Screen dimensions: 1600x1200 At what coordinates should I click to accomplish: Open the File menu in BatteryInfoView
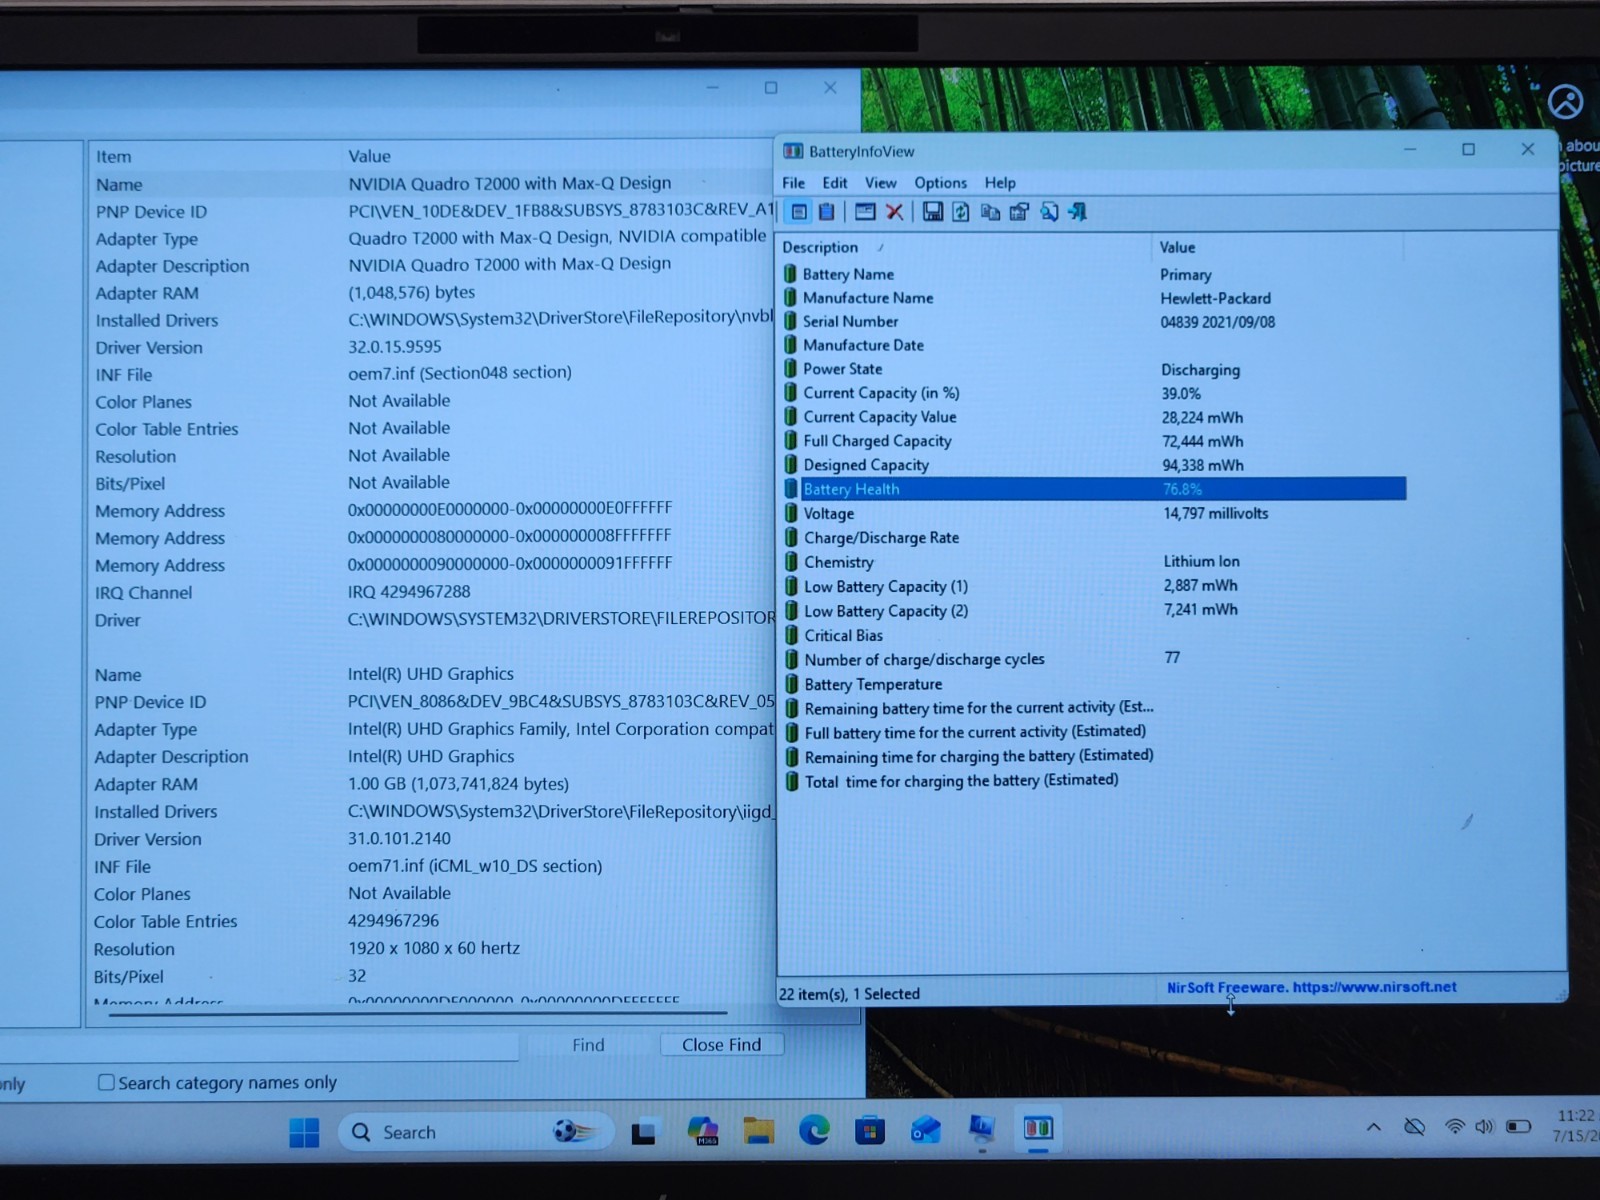pos(793,183)
